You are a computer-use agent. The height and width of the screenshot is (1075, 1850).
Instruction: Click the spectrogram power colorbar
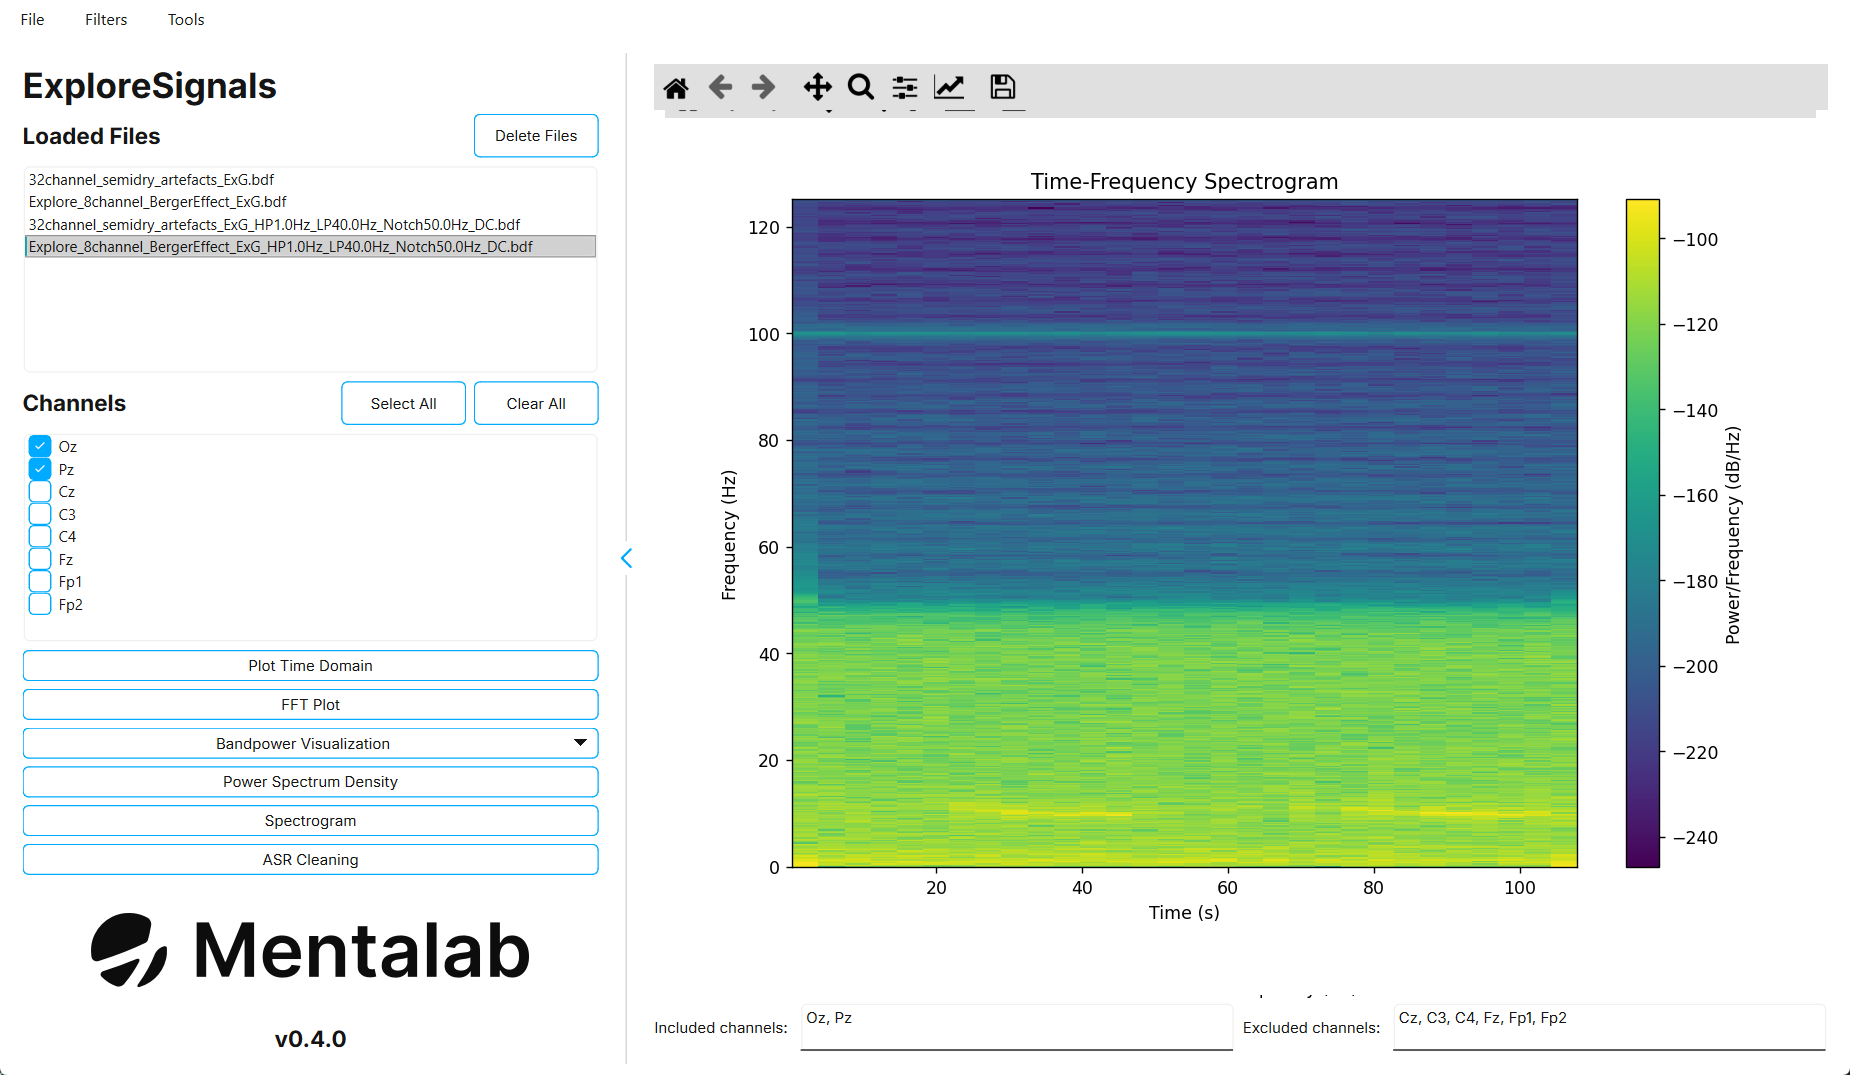(1643, 533)
